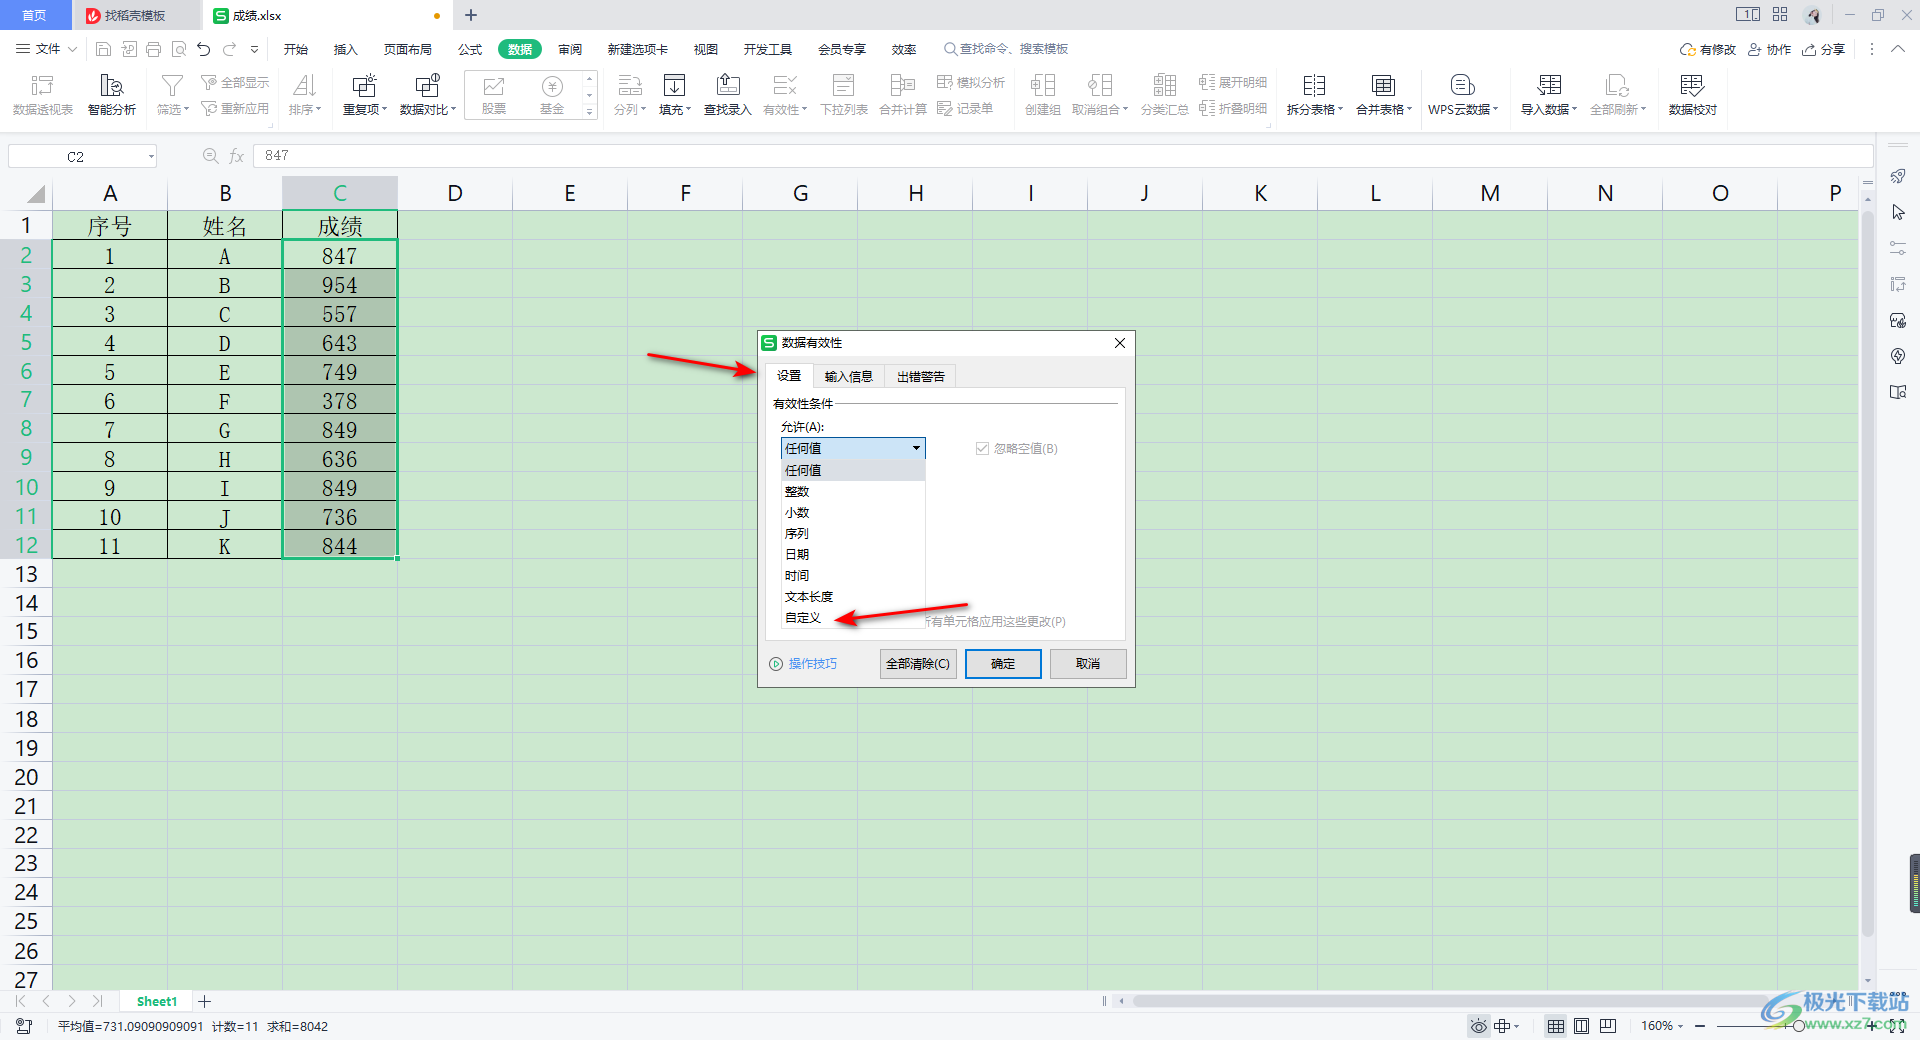Open the 查找录入 lookup entry tool

728,95
